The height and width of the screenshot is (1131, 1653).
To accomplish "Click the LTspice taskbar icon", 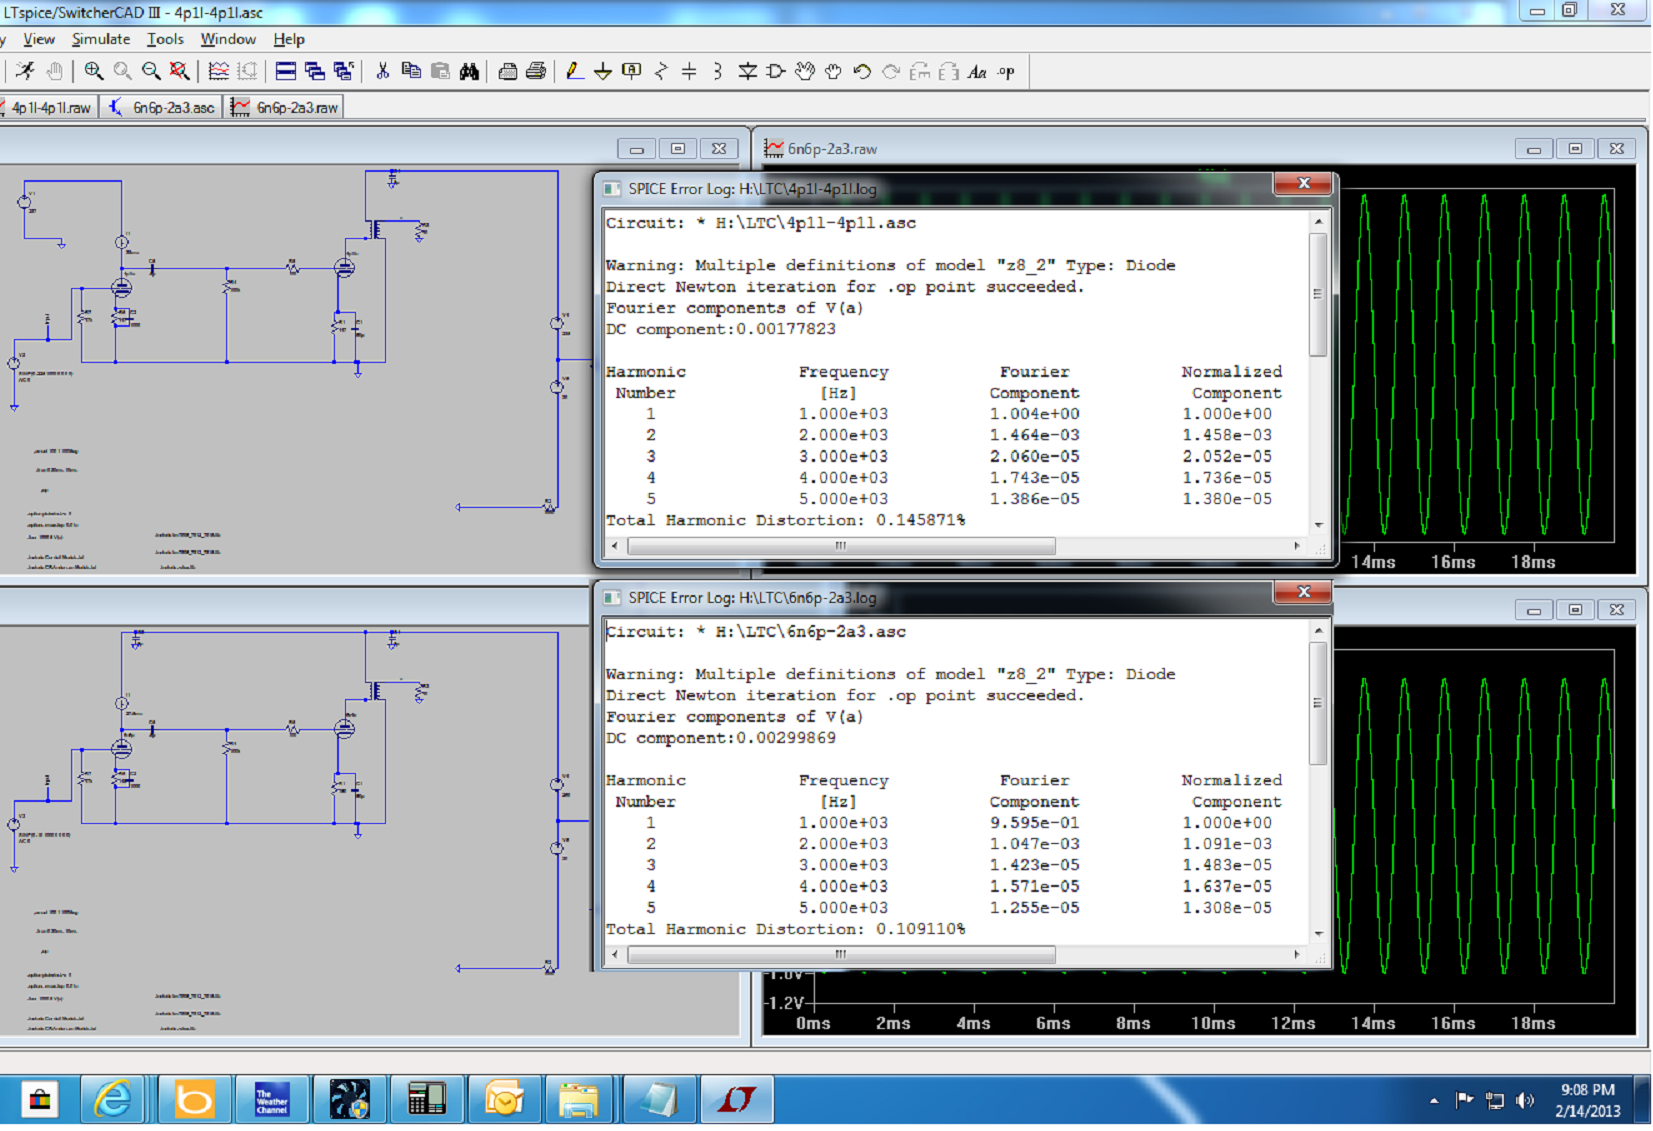I will point(735,1100).
